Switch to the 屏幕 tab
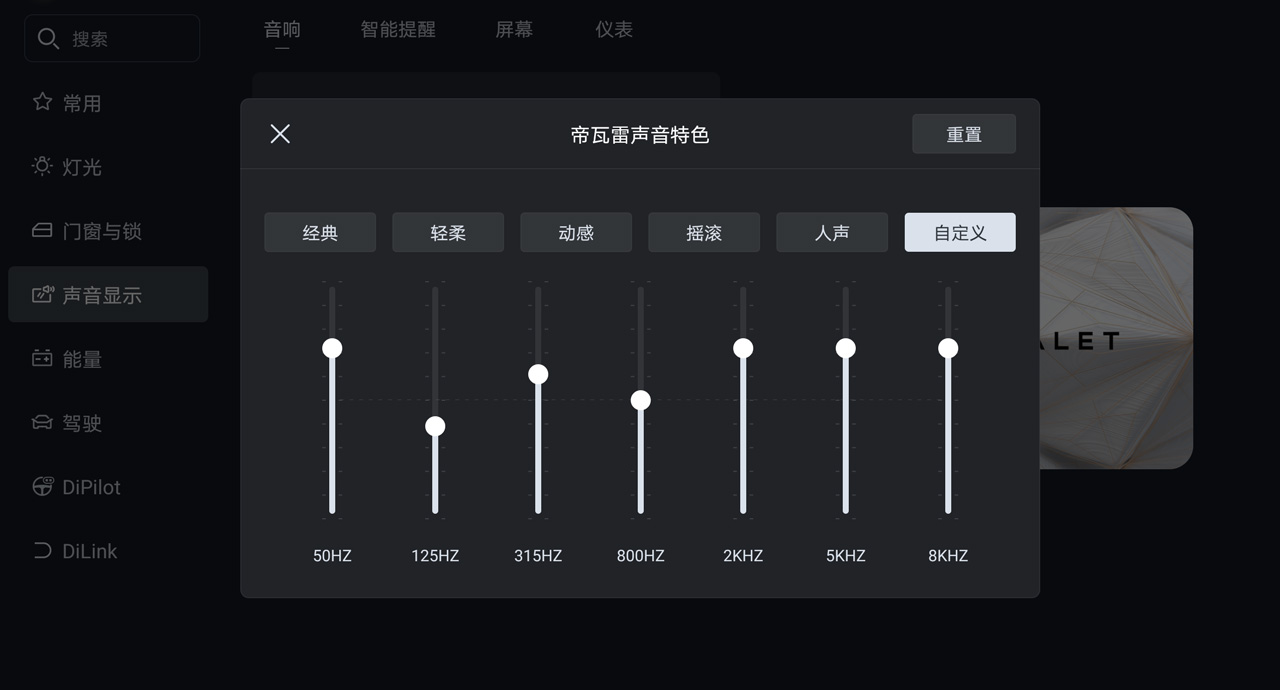1280x690 pixels. point(513,29)
